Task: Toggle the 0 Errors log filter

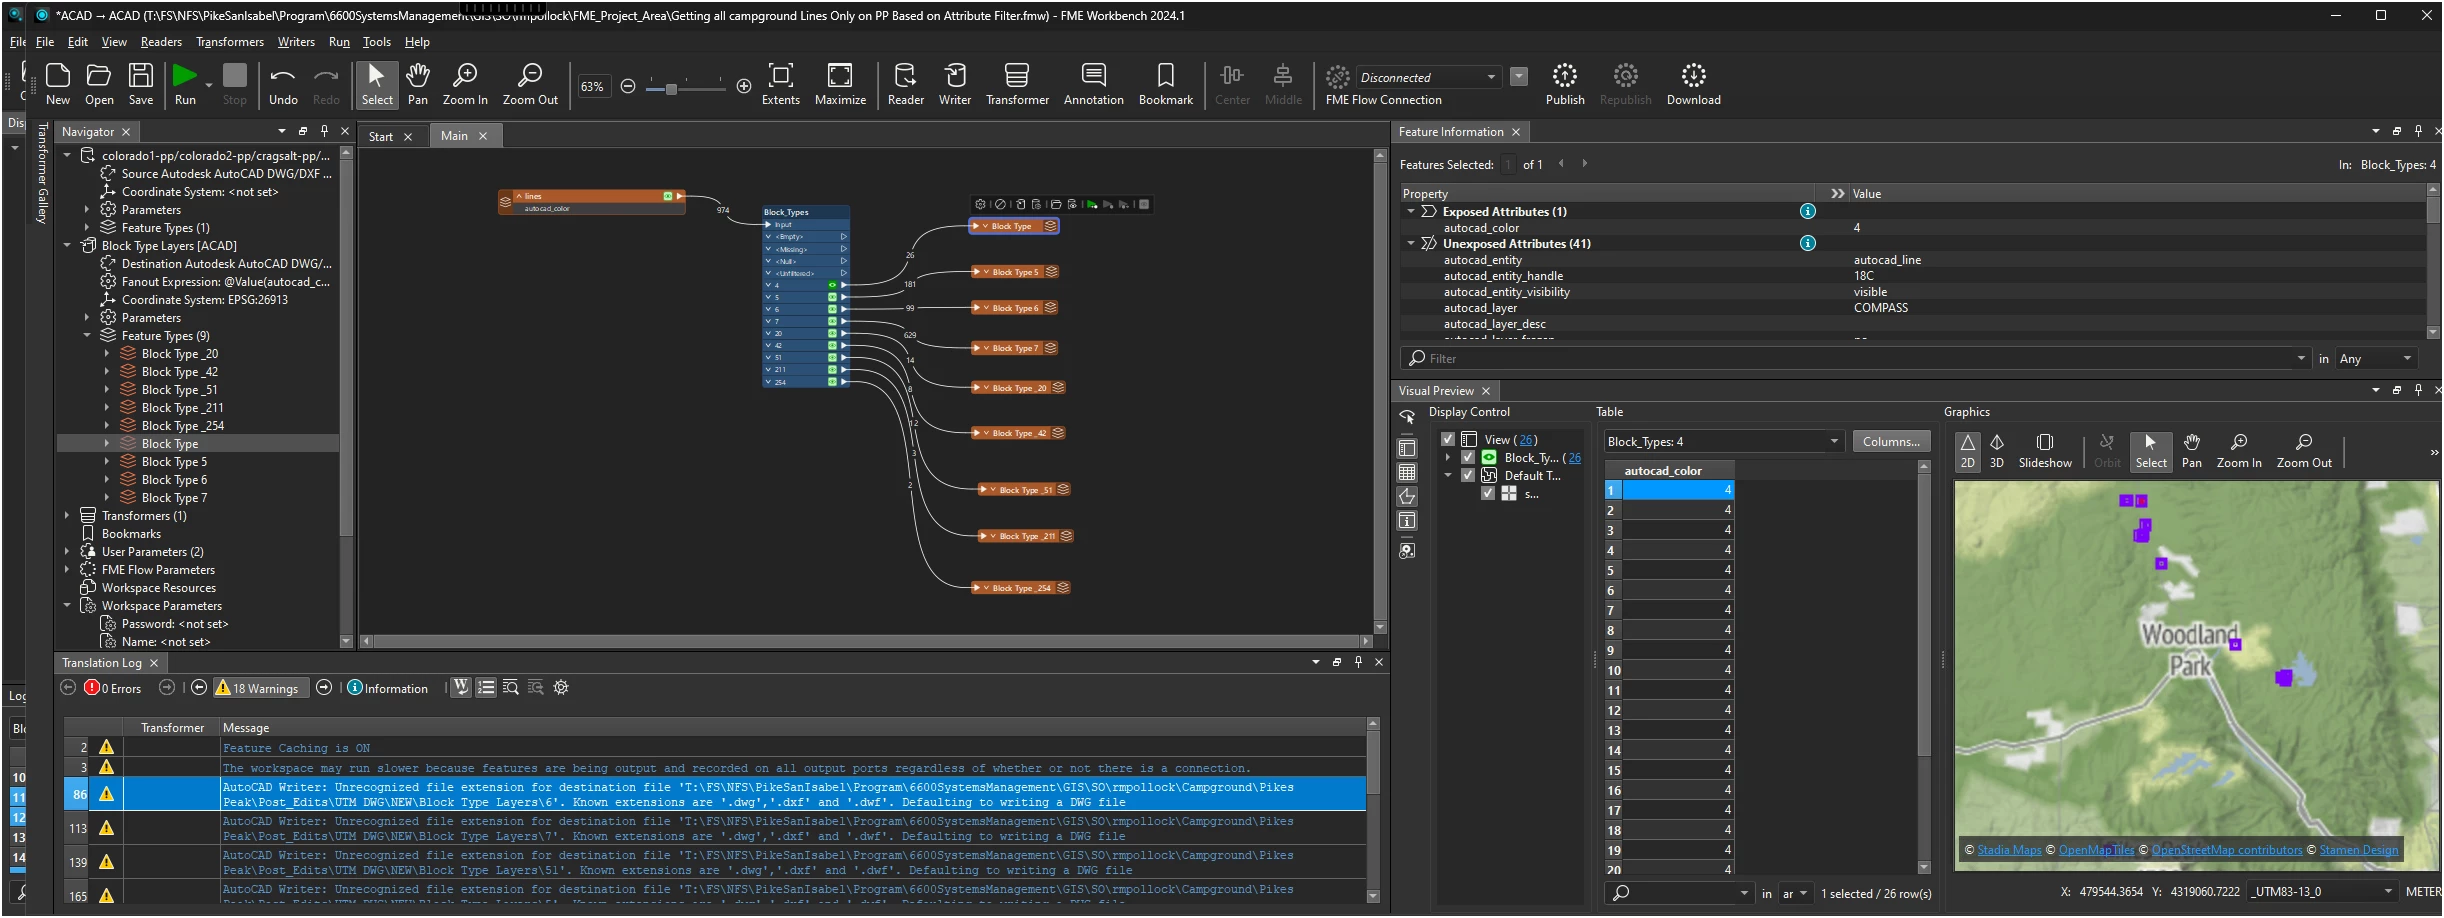Action: click(x=113, y=688)
